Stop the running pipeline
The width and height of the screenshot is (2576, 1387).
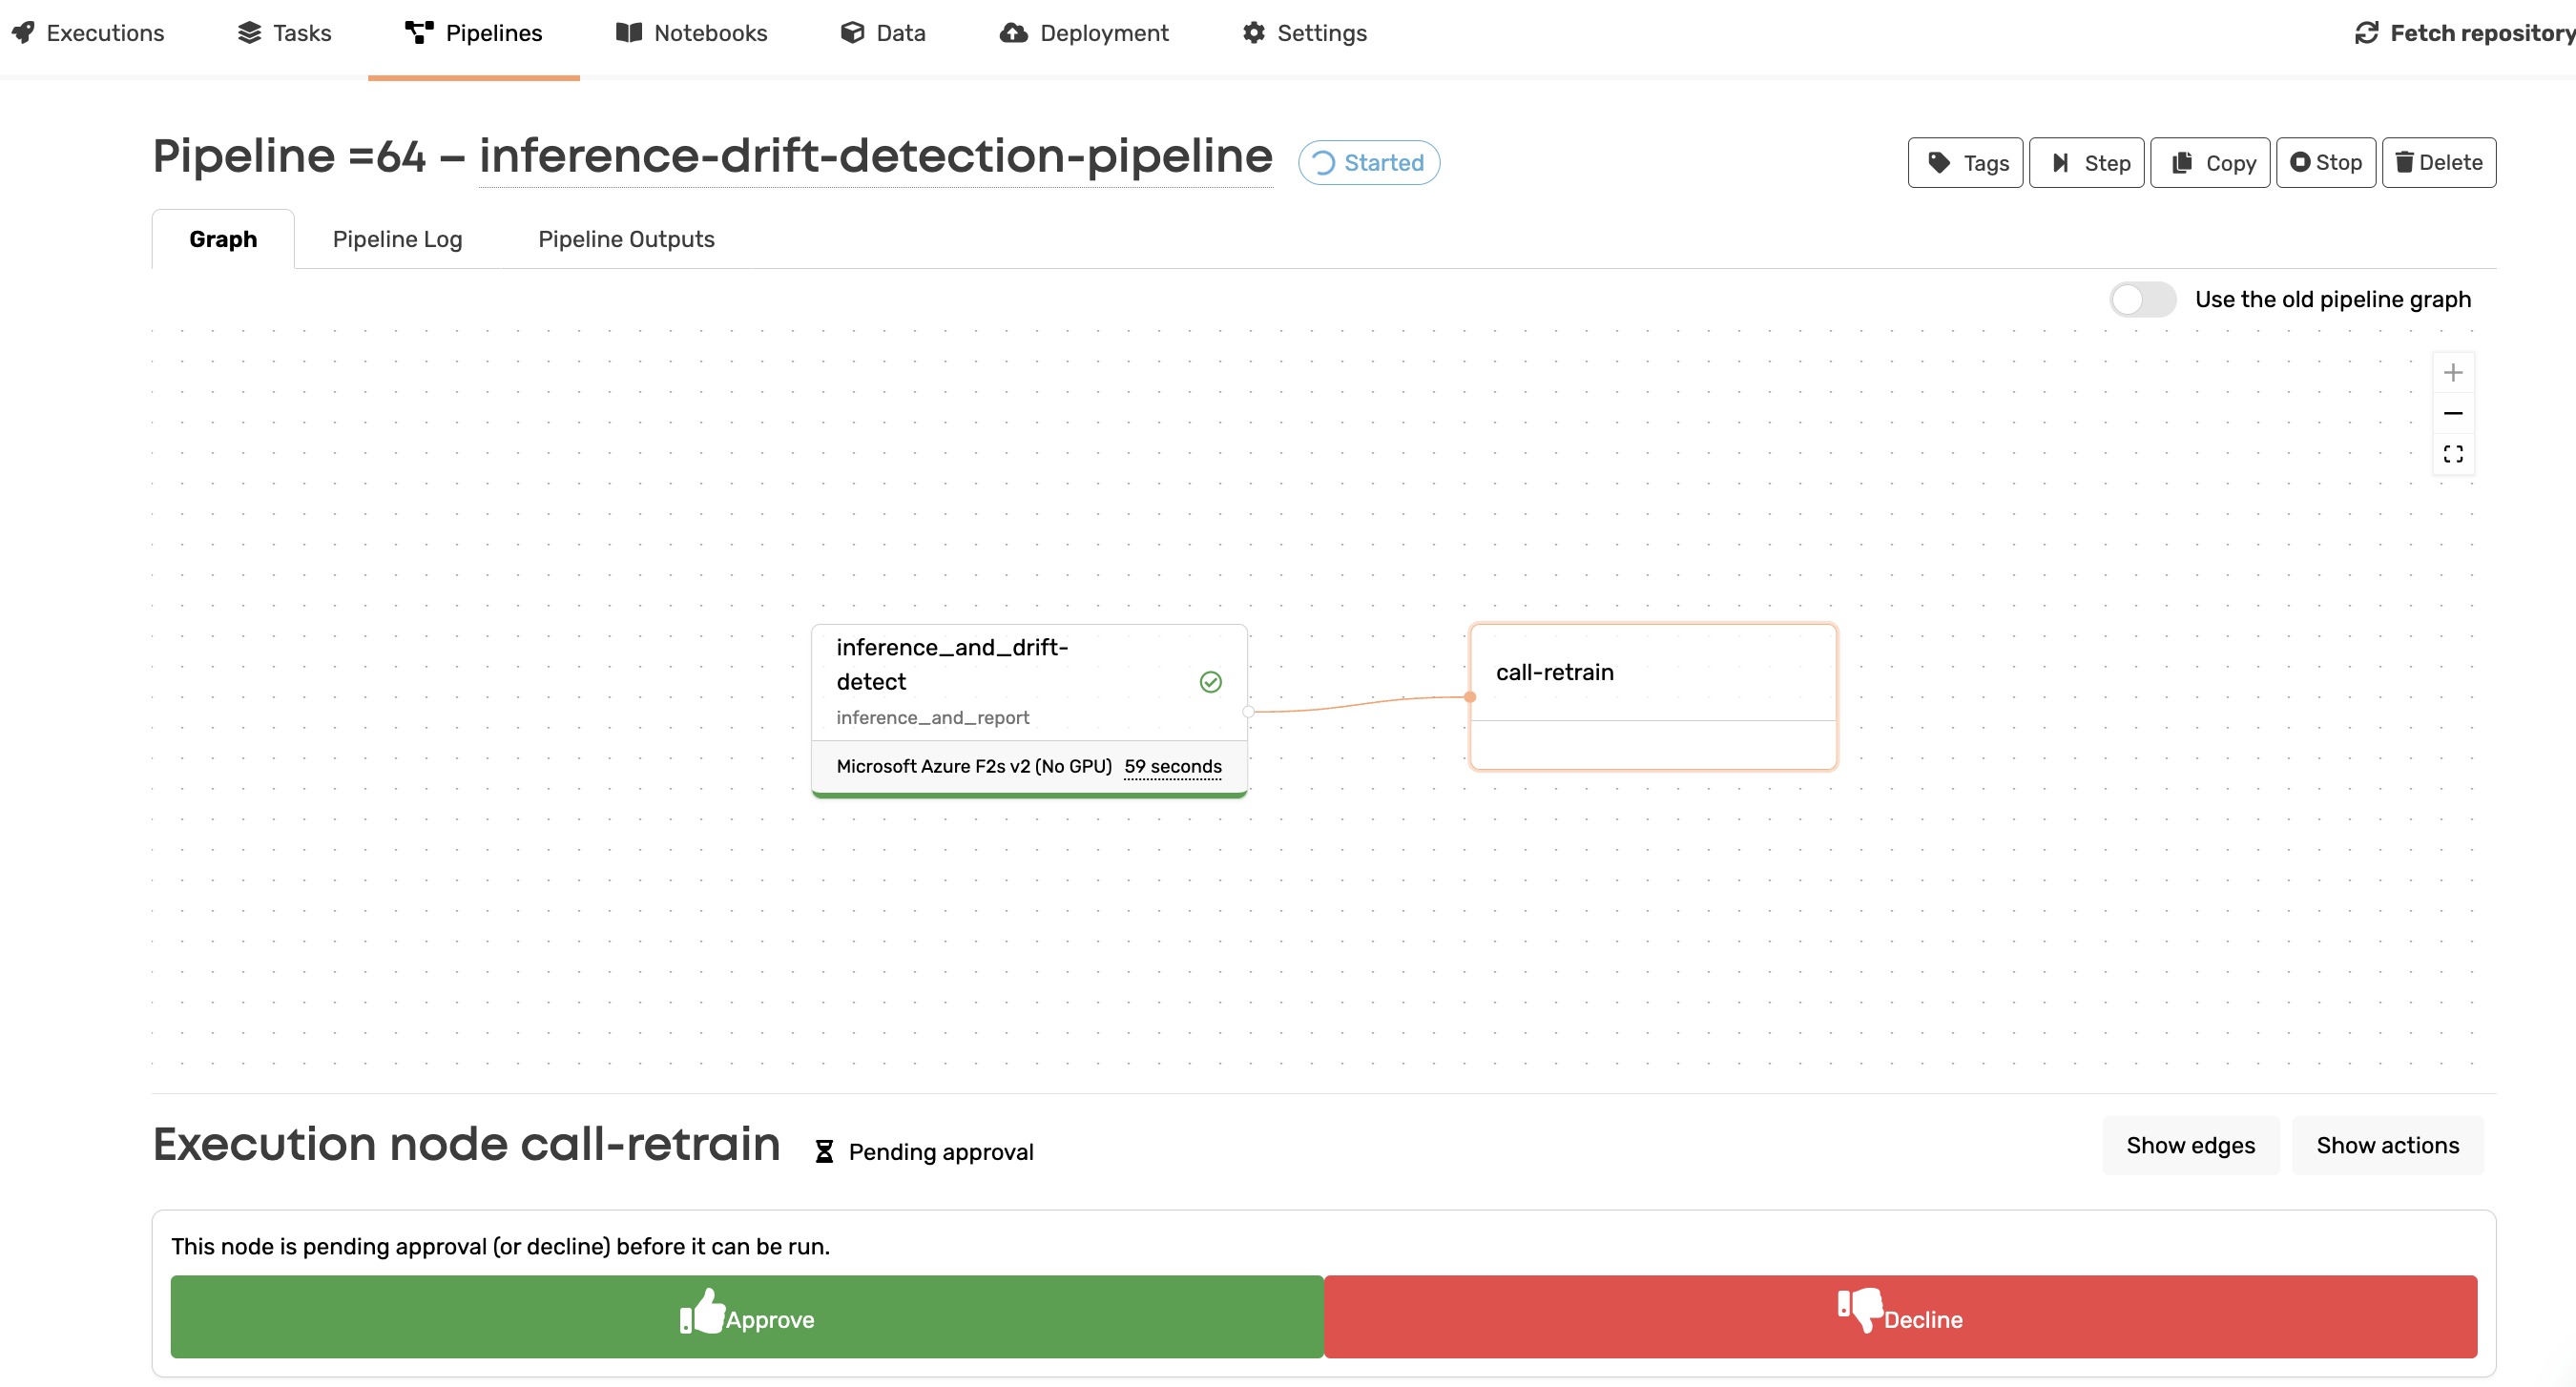[2326, 162]
